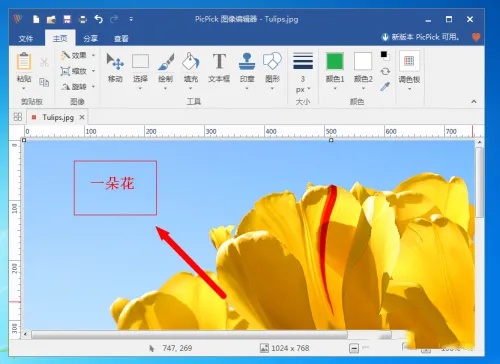Collapse the ribbon with the up chevron
Image resolution: width=500 pixels, height=364 pixels.
474,101
